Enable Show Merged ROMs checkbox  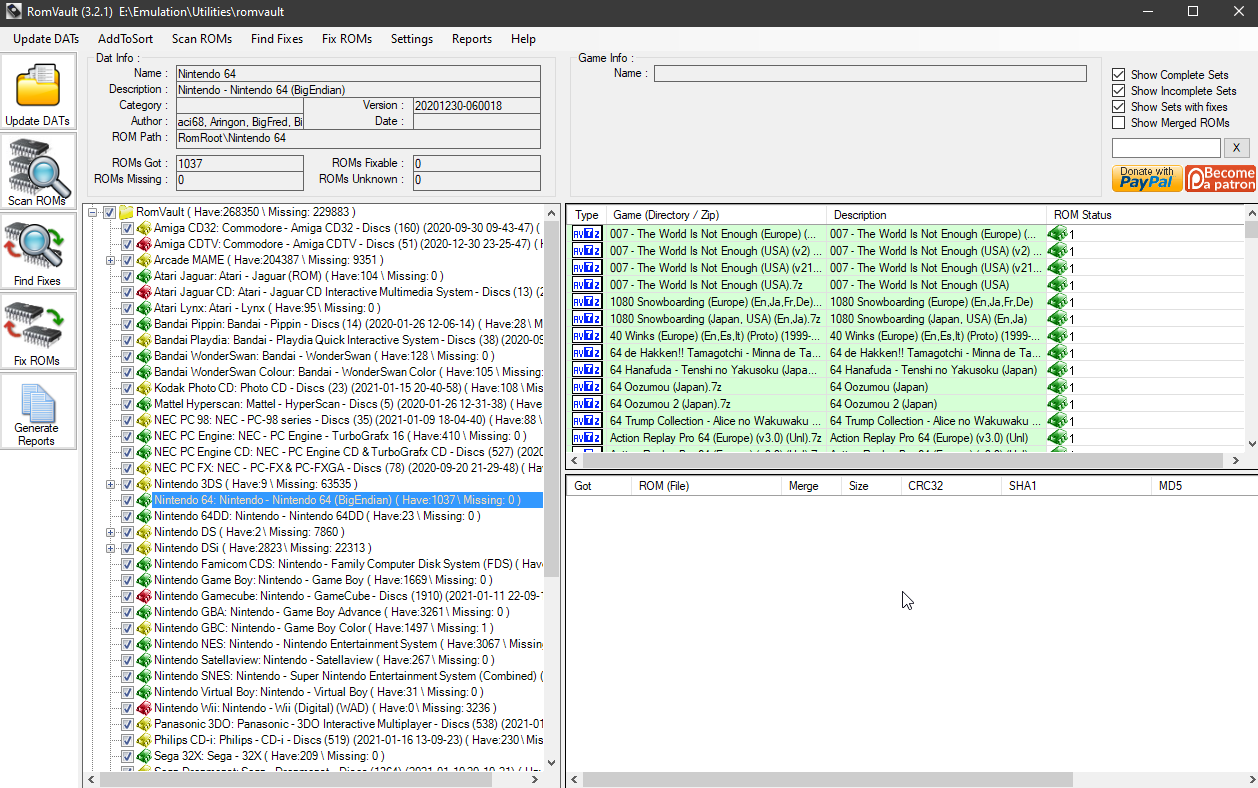coord(1119,123)
